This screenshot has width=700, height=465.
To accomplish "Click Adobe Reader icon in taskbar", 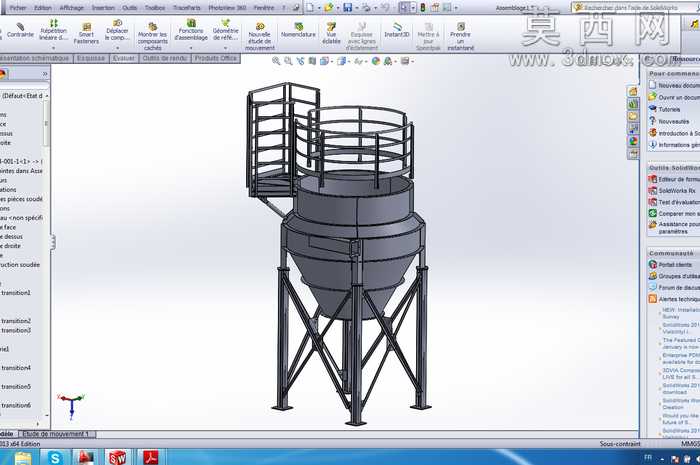I will (150, 457).
